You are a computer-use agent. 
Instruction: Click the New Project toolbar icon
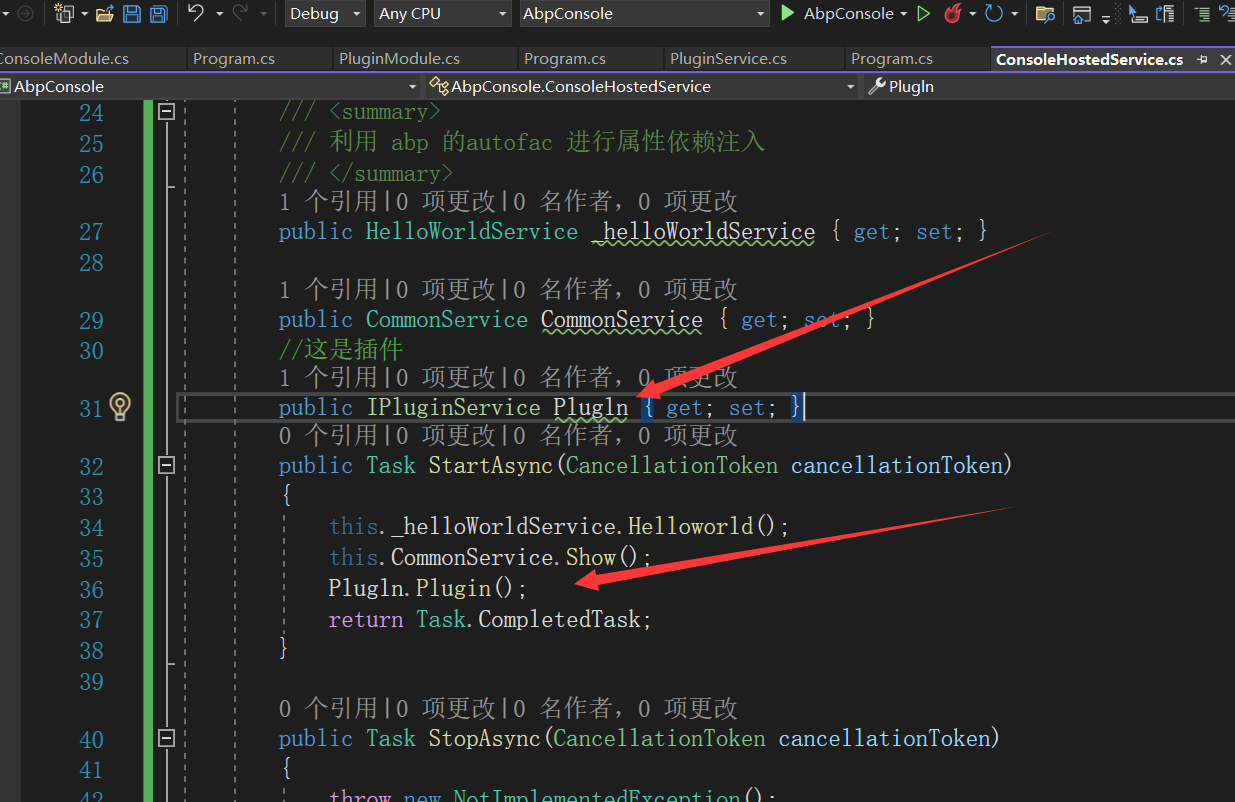(64, 14)
